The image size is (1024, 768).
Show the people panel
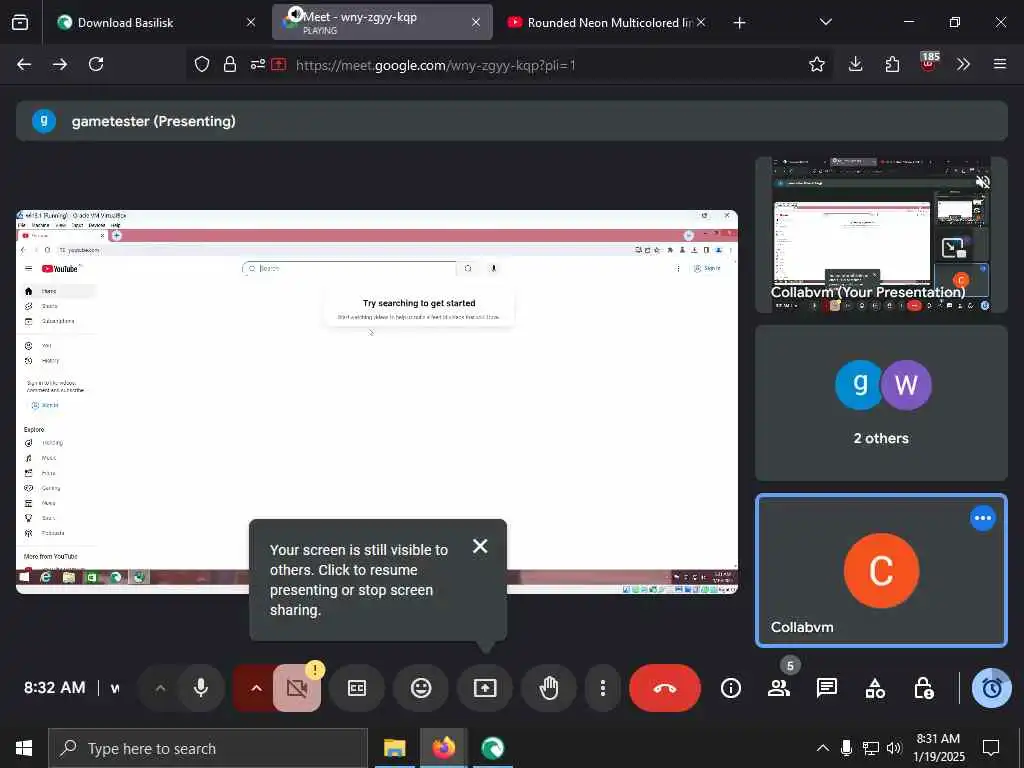pos(778,688)
